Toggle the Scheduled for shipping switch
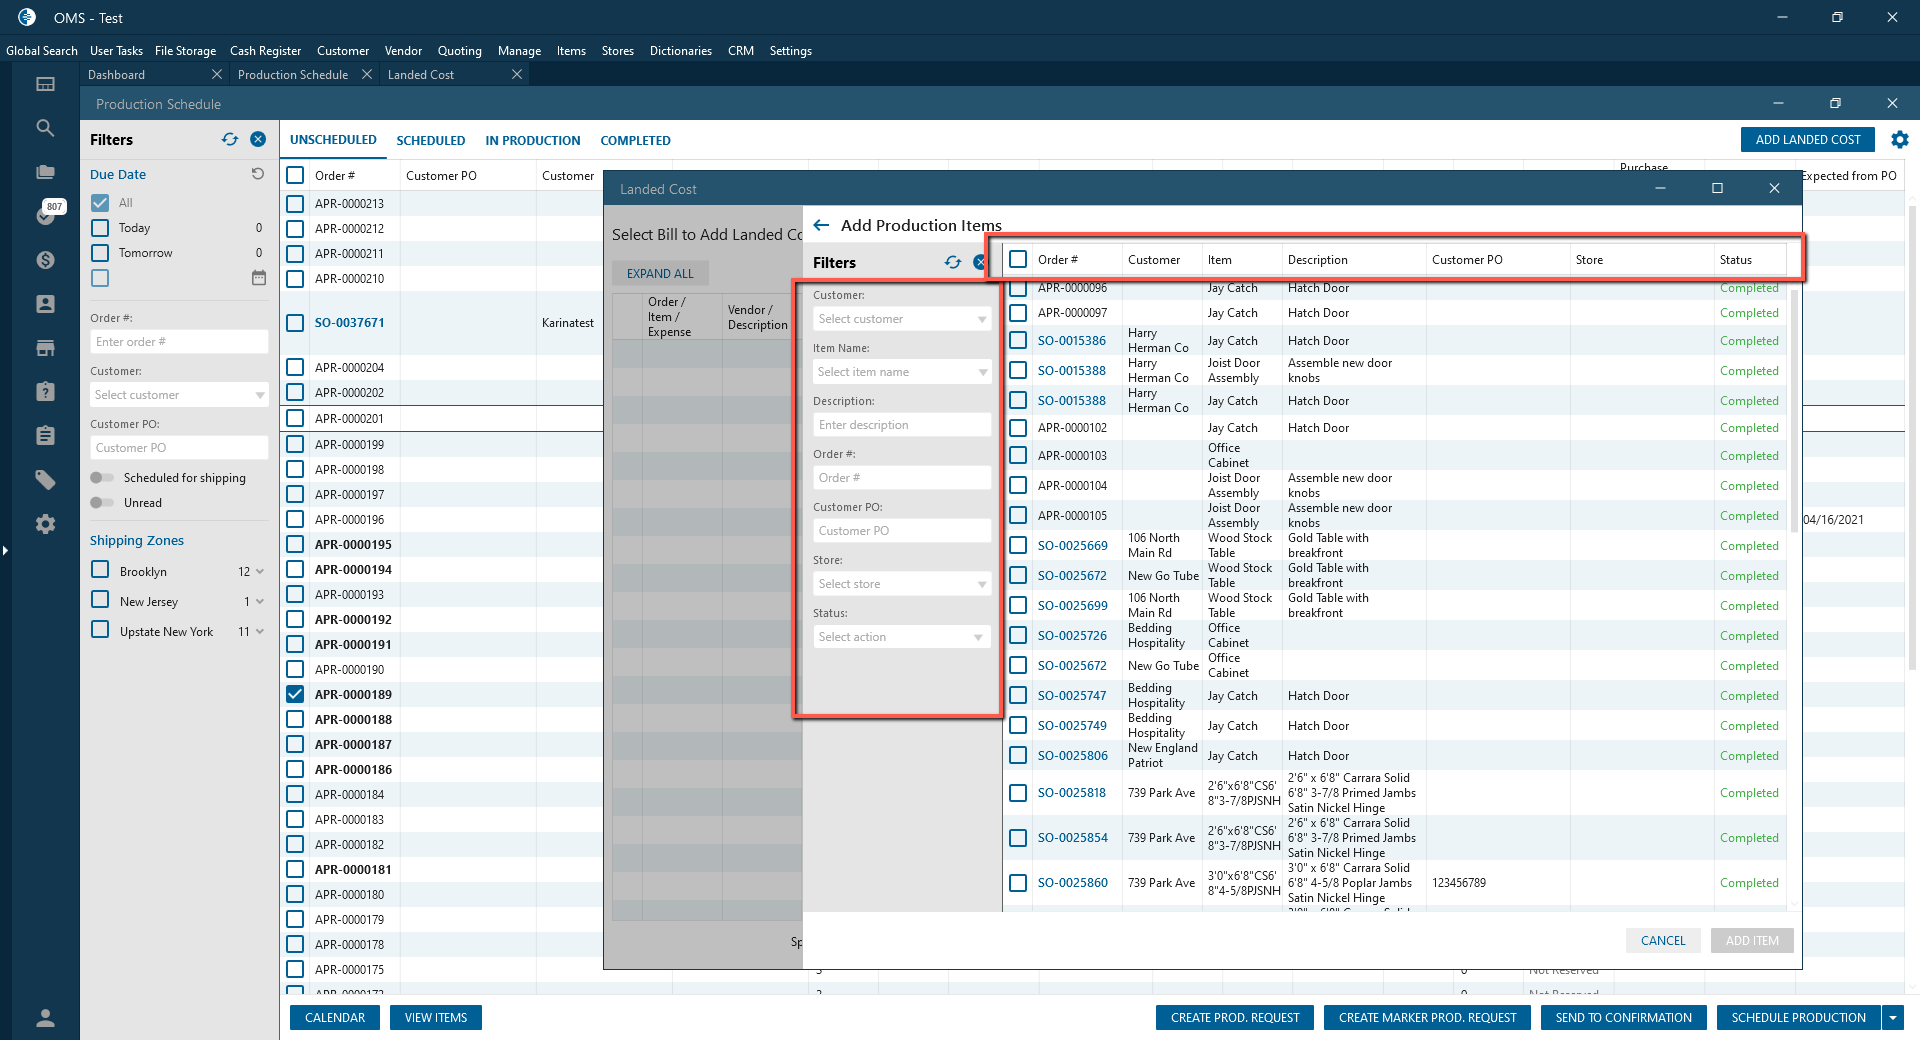This screenshot has height=1040, width=1920. tap(102, 478)
